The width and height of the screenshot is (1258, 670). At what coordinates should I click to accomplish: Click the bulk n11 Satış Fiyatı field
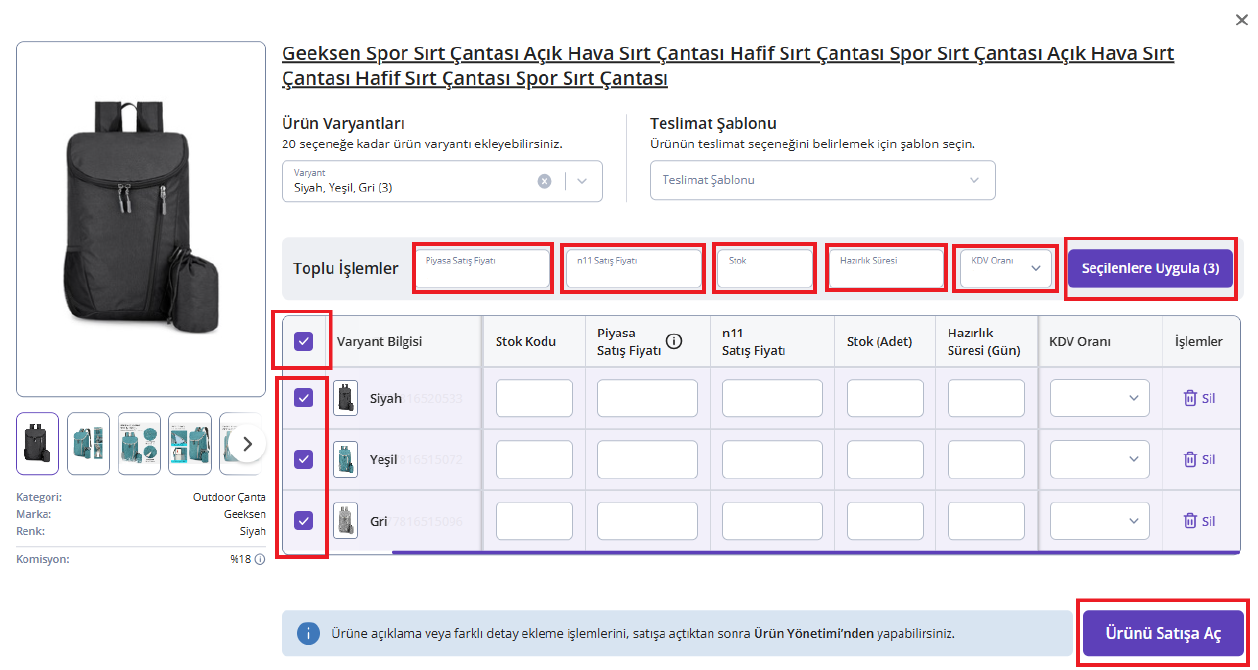click(x=631, y=268)
